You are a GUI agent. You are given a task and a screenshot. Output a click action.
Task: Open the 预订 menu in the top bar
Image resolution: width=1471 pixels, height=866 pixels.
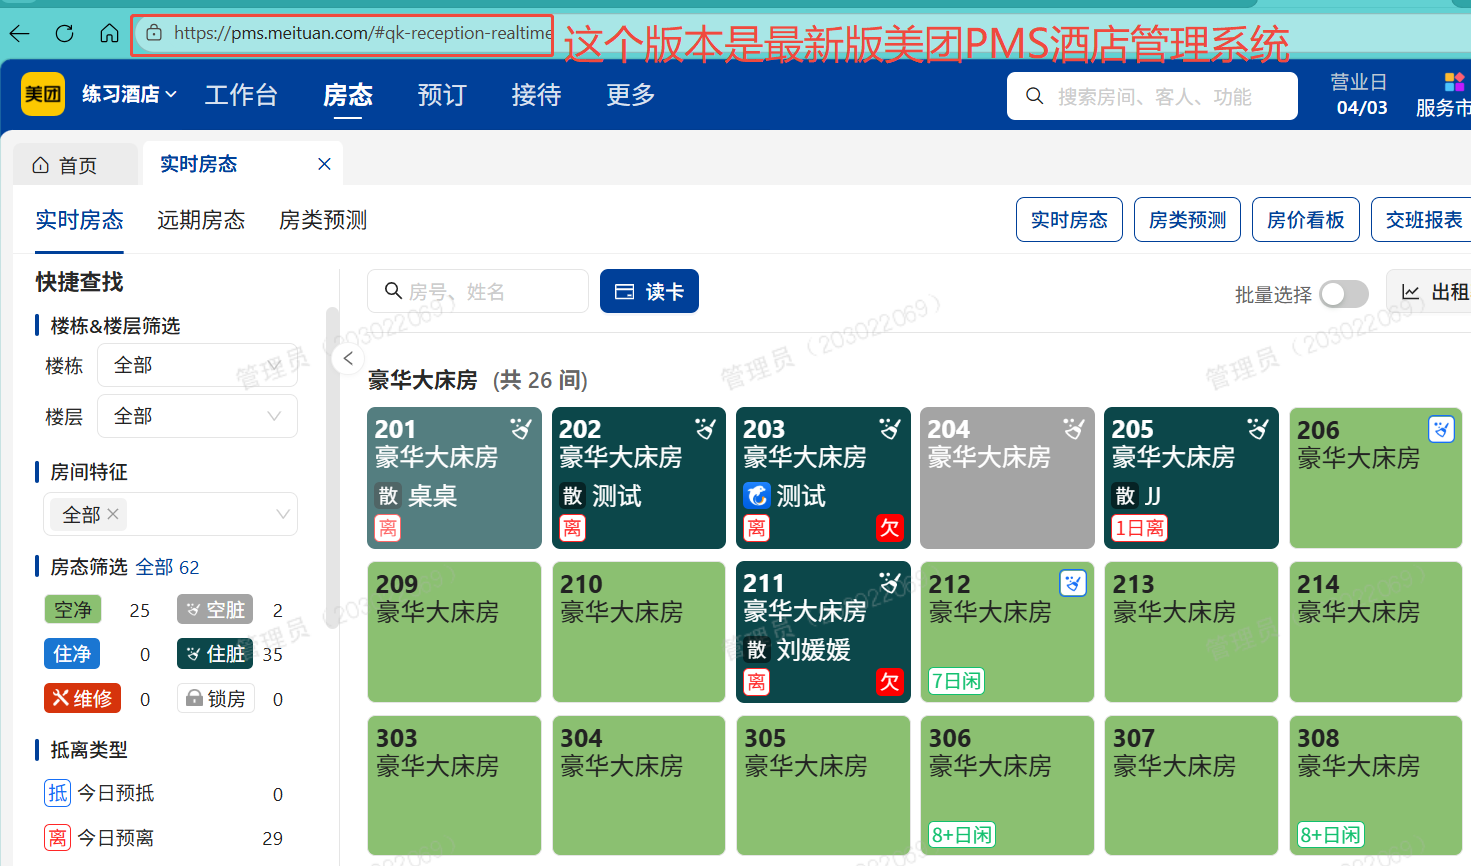coord(441,95)
